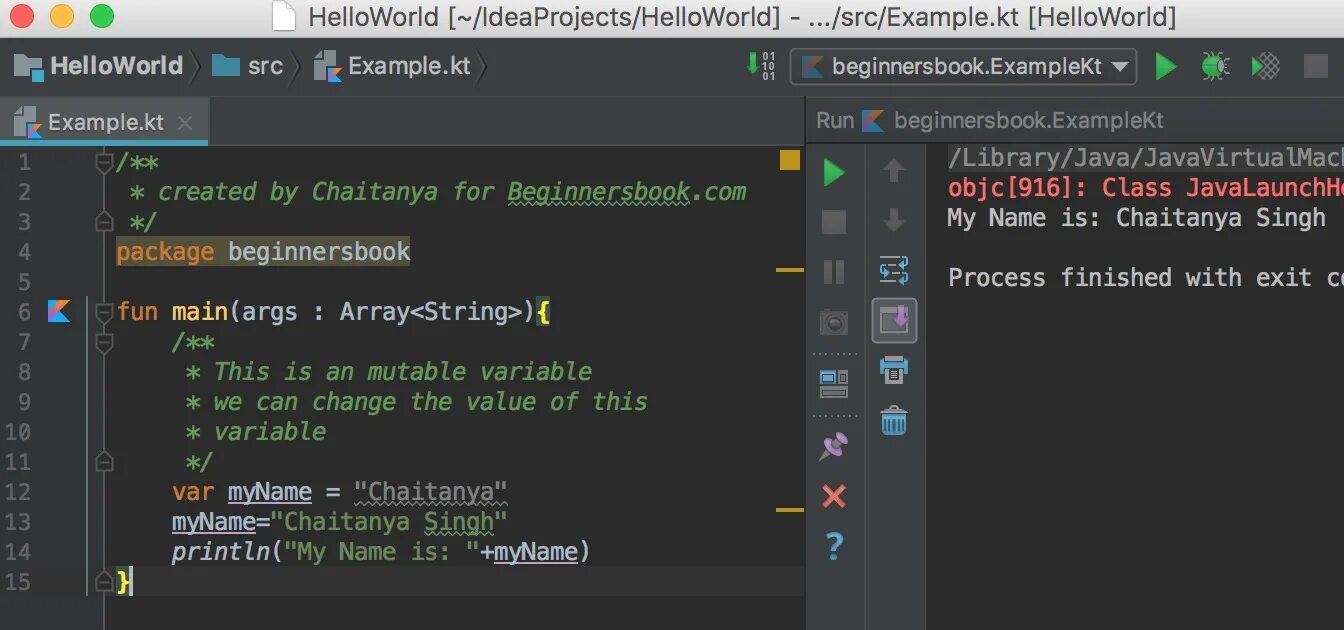Image resolution: width=1344 pixels, height=630 pixels.
Task: Click the 'Process finished with exit' console line
Action: [1145, 278]
